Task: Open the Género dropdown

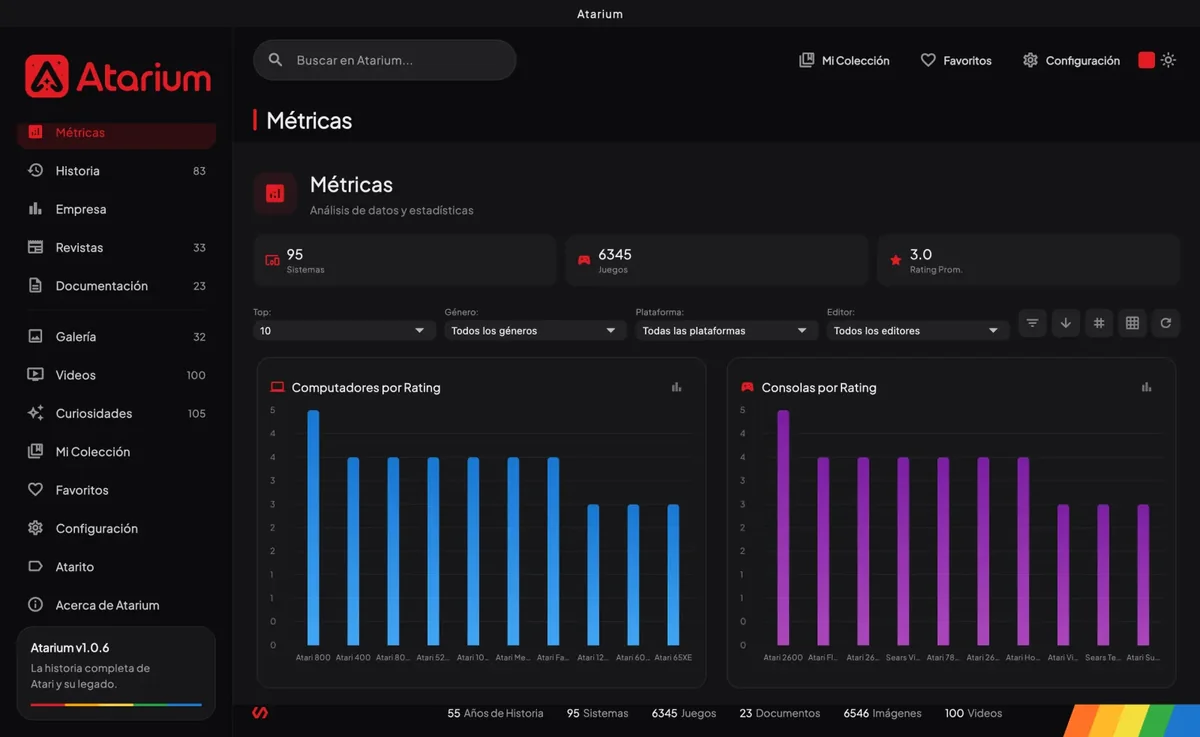Action: 536,330
